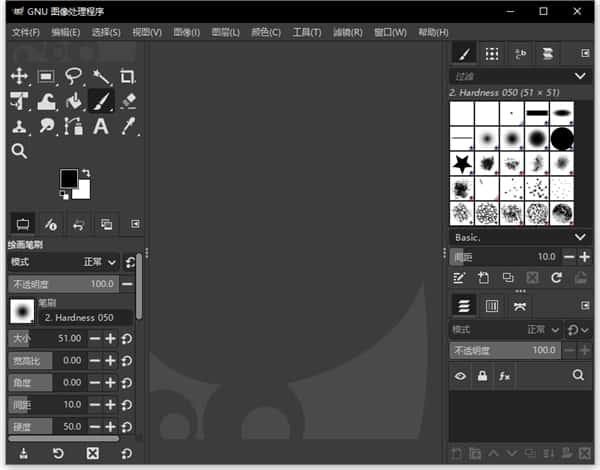Pick the Paintbrush tool in toolbox

pyautogui.click(x=101, y=101)
